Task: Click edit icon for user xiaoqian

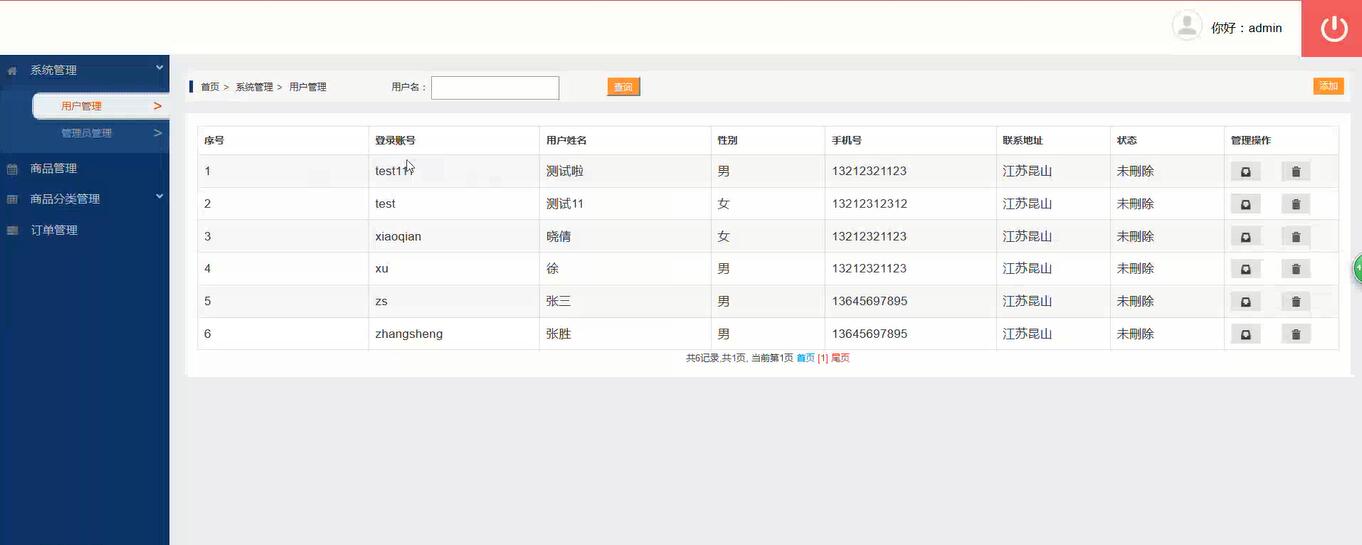Action: point(1246,237)
